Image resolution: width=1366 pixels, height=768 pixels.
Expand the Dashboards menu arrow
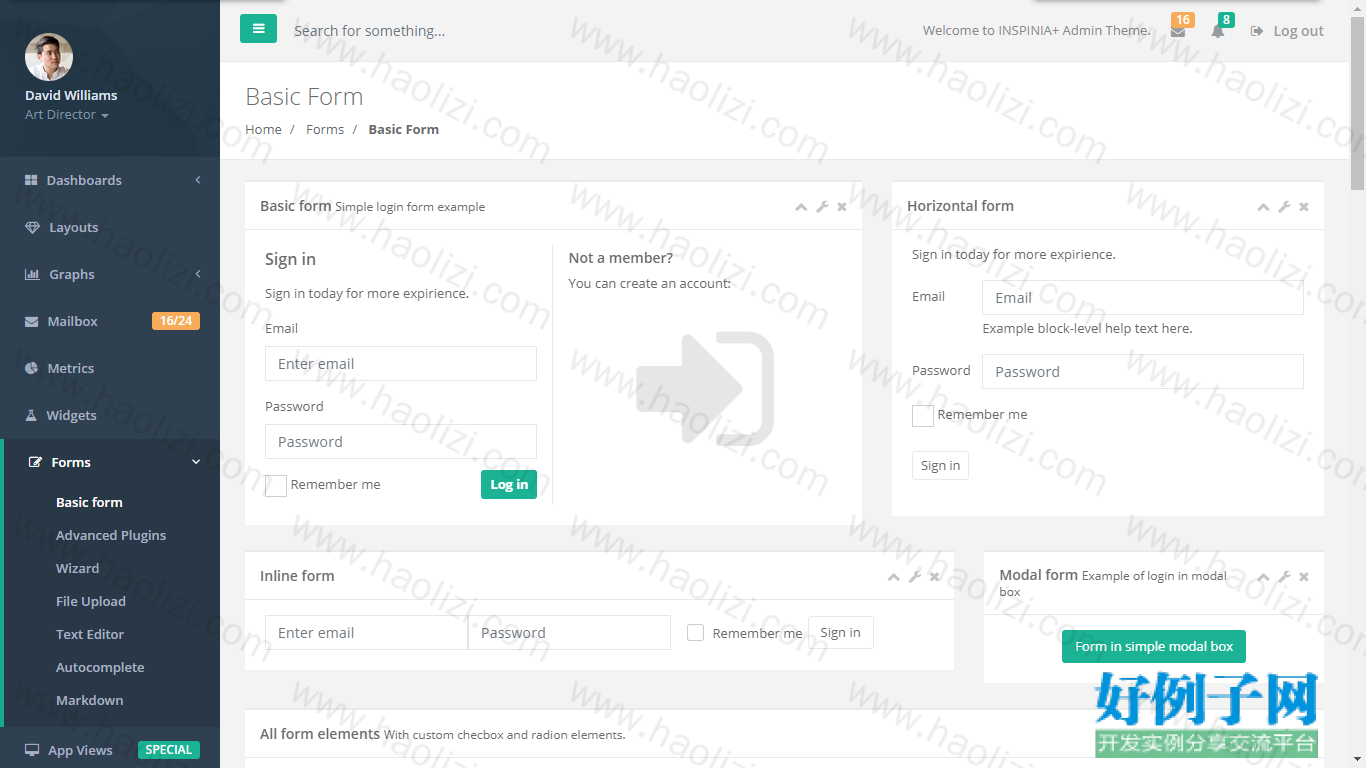click(198, 180)
